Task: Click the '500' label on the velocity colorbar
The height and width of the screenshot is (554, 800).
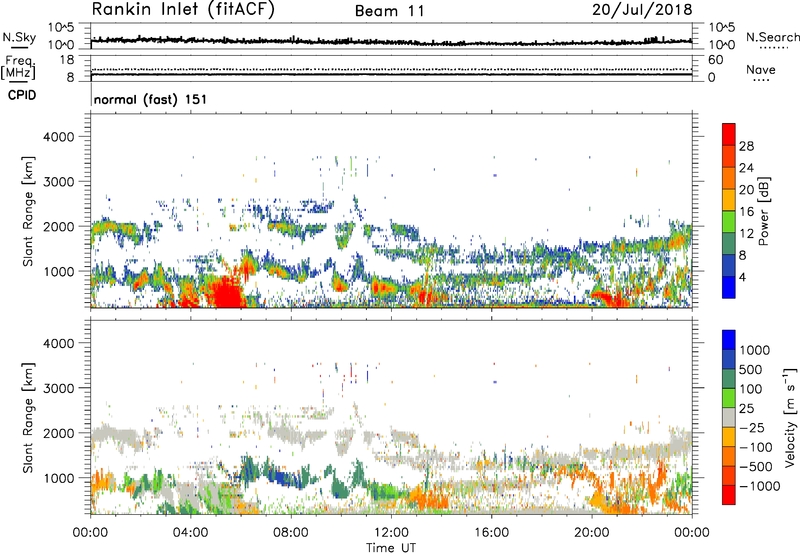Action: [x=752, y=369]
